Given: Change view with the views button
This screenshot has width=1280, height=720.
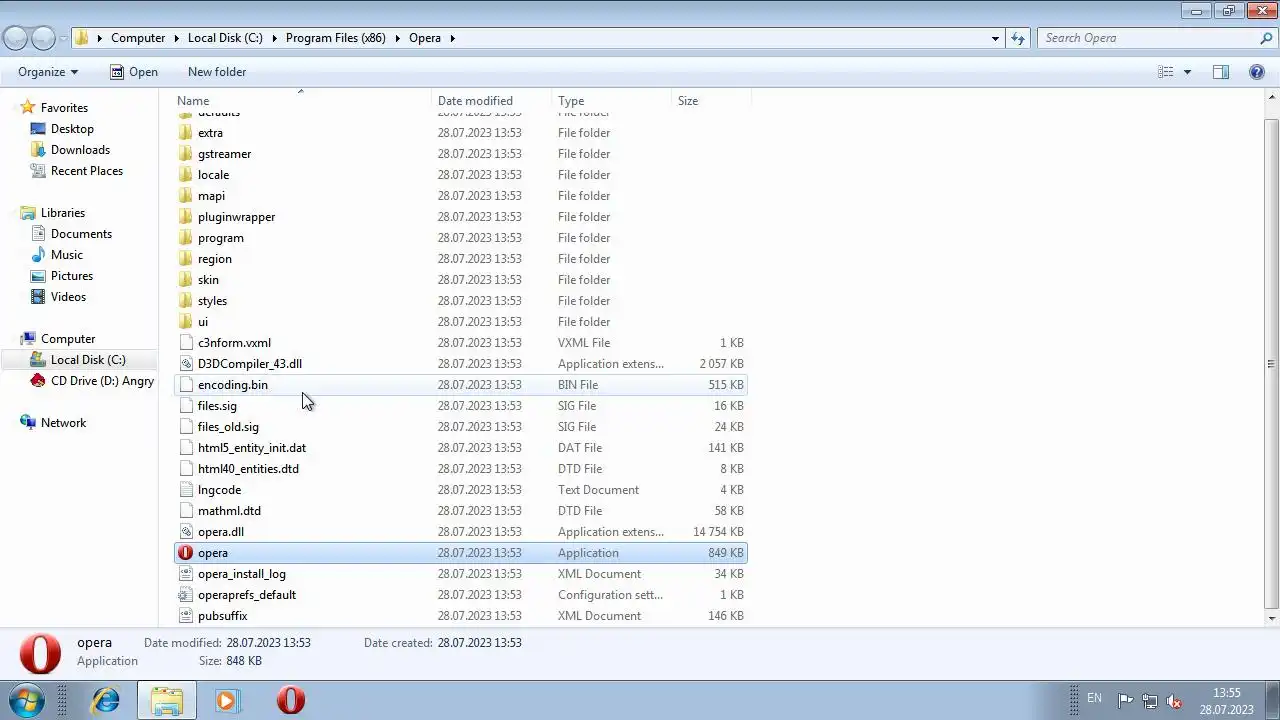Looking at the screenshot, I should point(1166,72).
